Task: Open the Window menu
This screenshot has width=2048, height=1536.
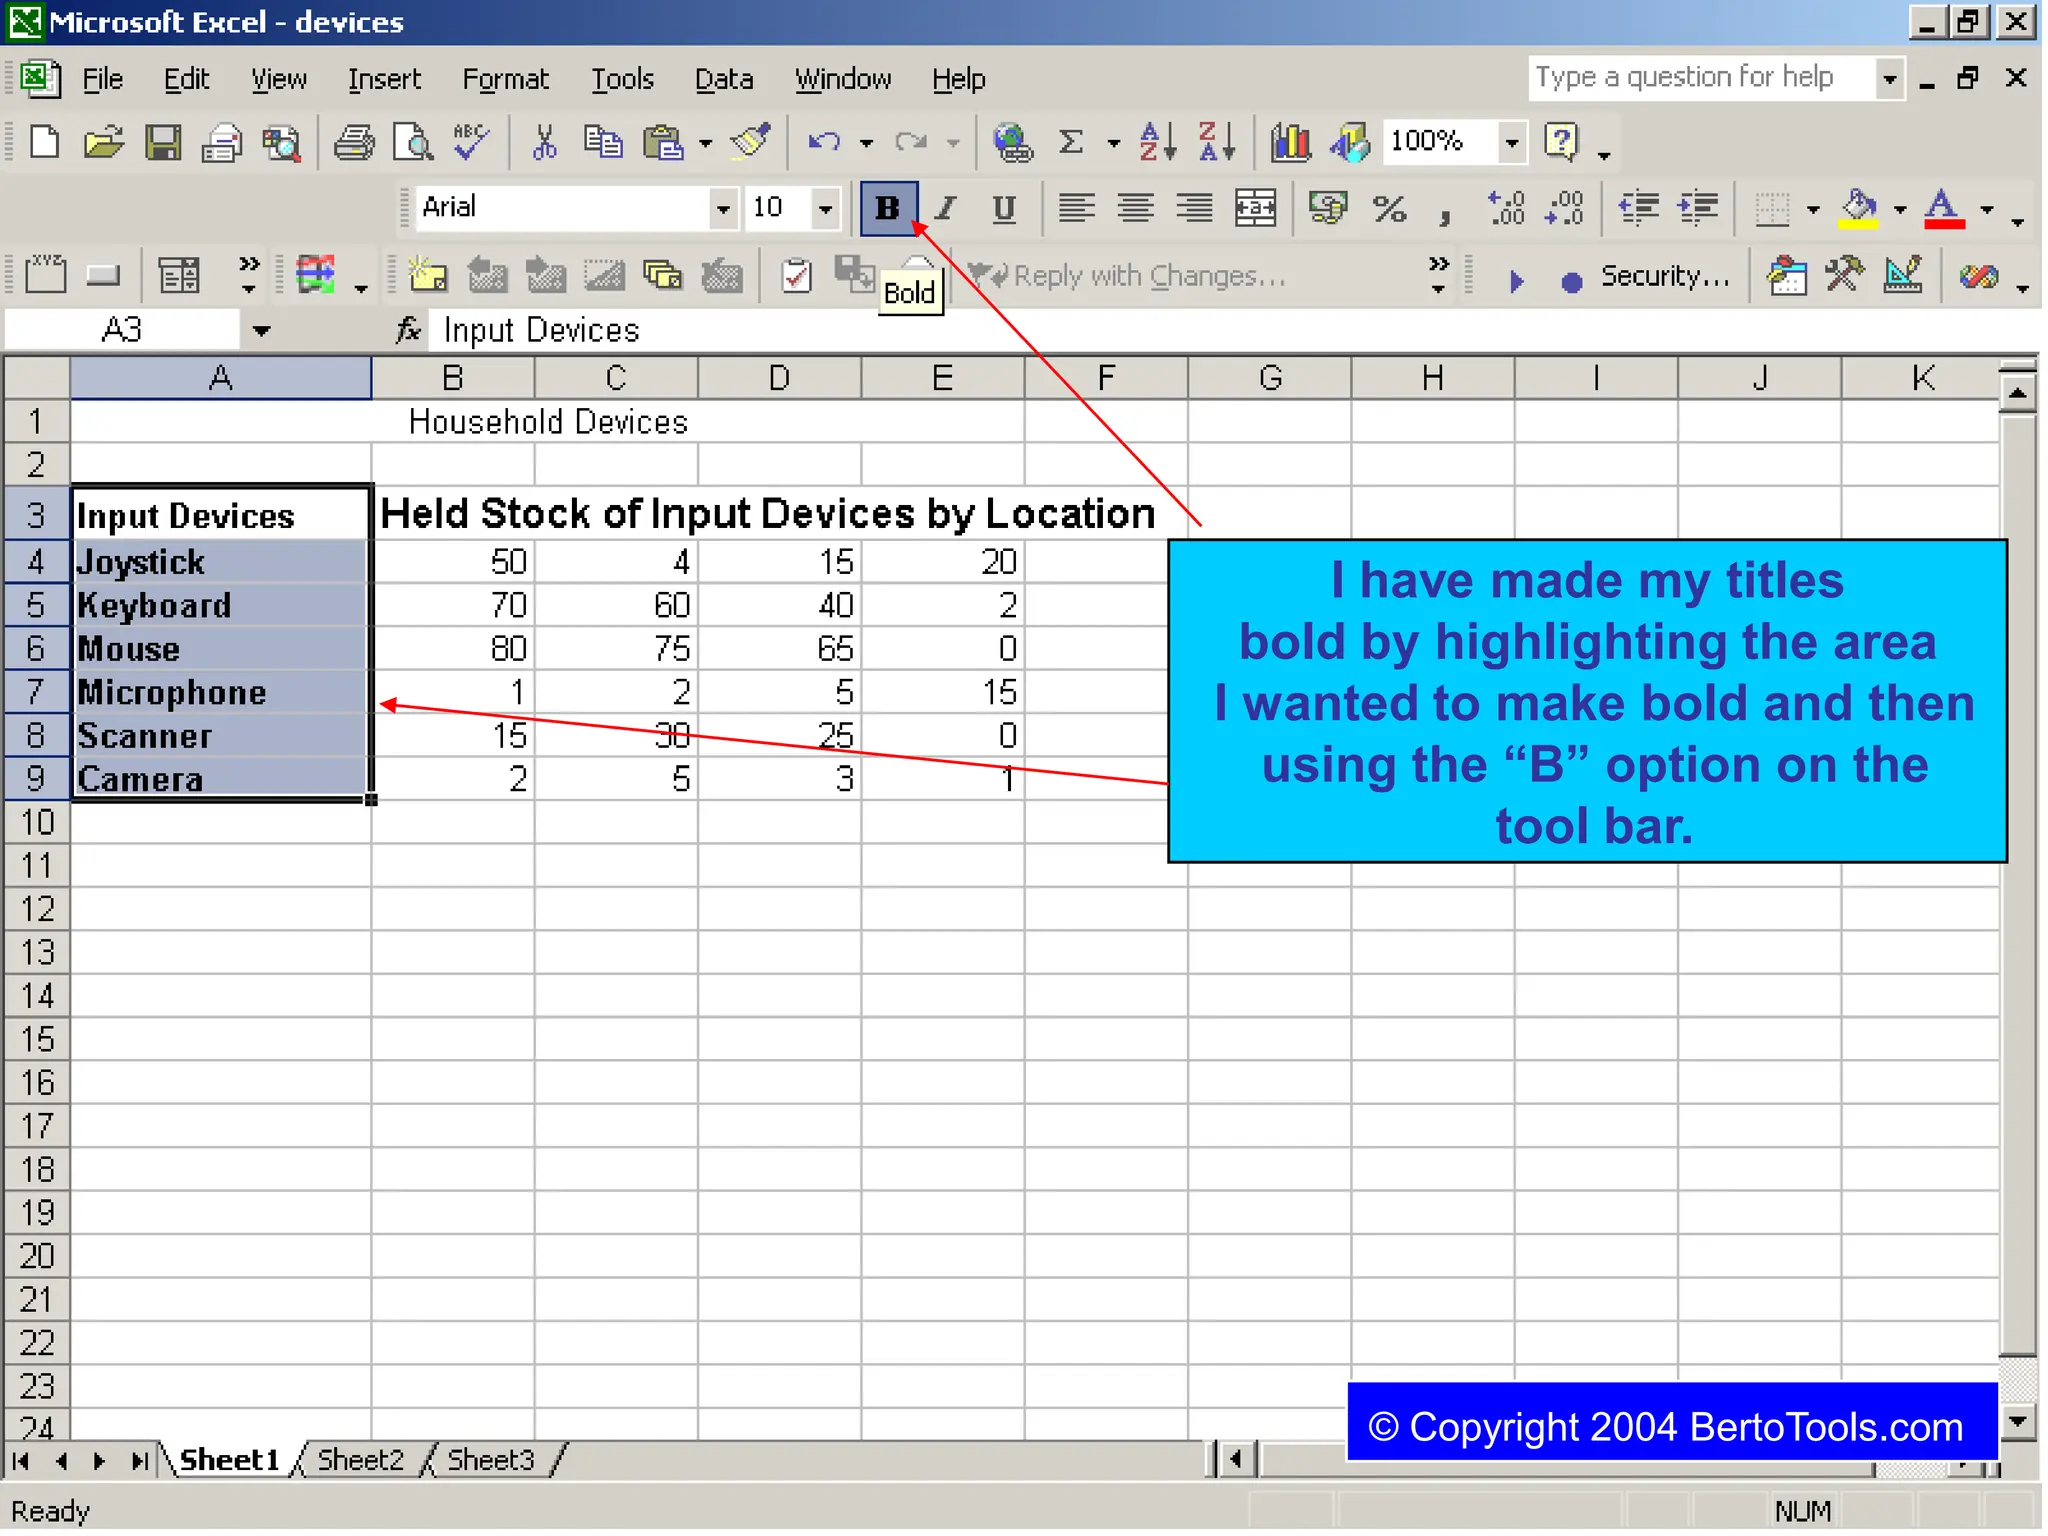Action: pos(843,79)
